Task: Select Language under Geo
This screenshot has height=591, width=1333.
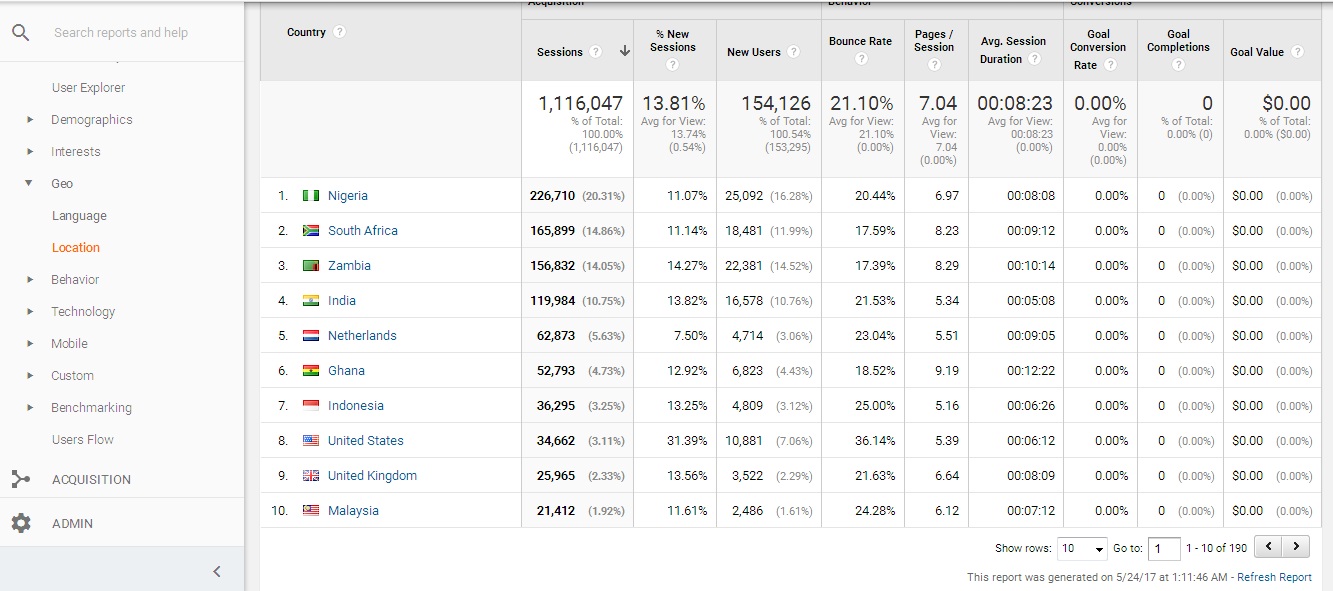Action: tap(79, 216)
